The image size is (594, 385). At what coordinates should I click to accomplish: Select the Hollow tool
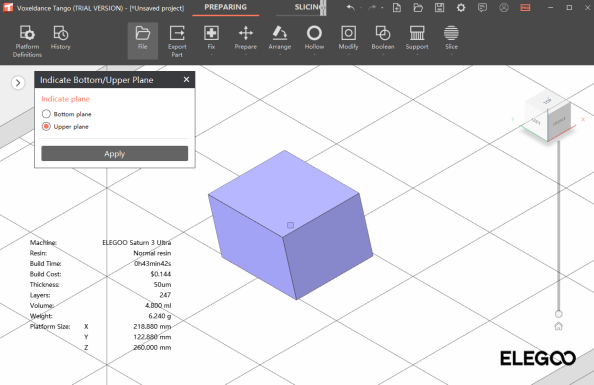click(x=314, y=38)
